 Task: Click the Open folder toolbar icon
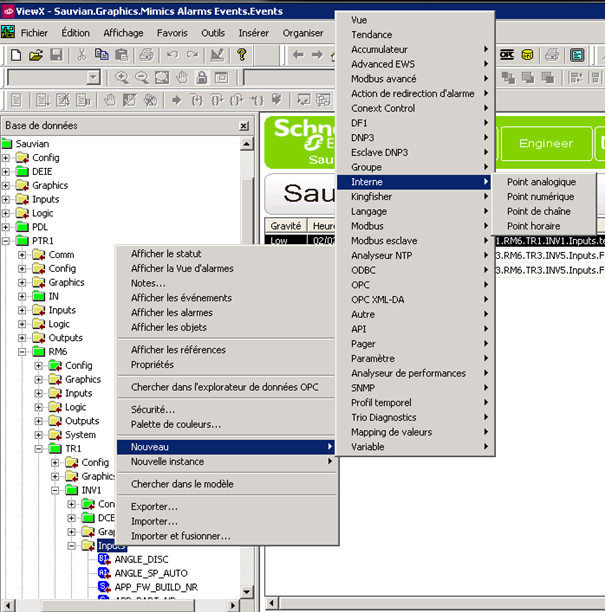point(36,54)
